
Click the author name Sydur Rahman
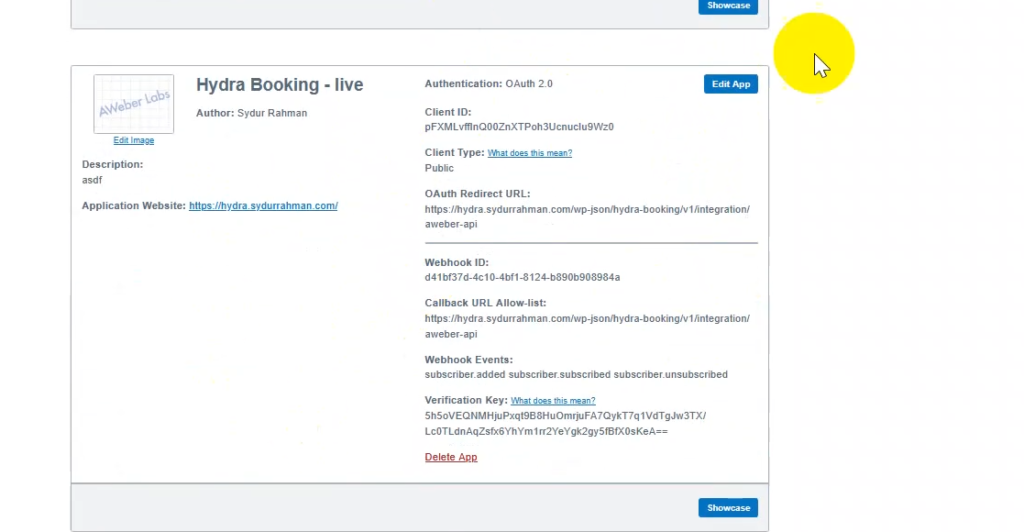(272, 113)
